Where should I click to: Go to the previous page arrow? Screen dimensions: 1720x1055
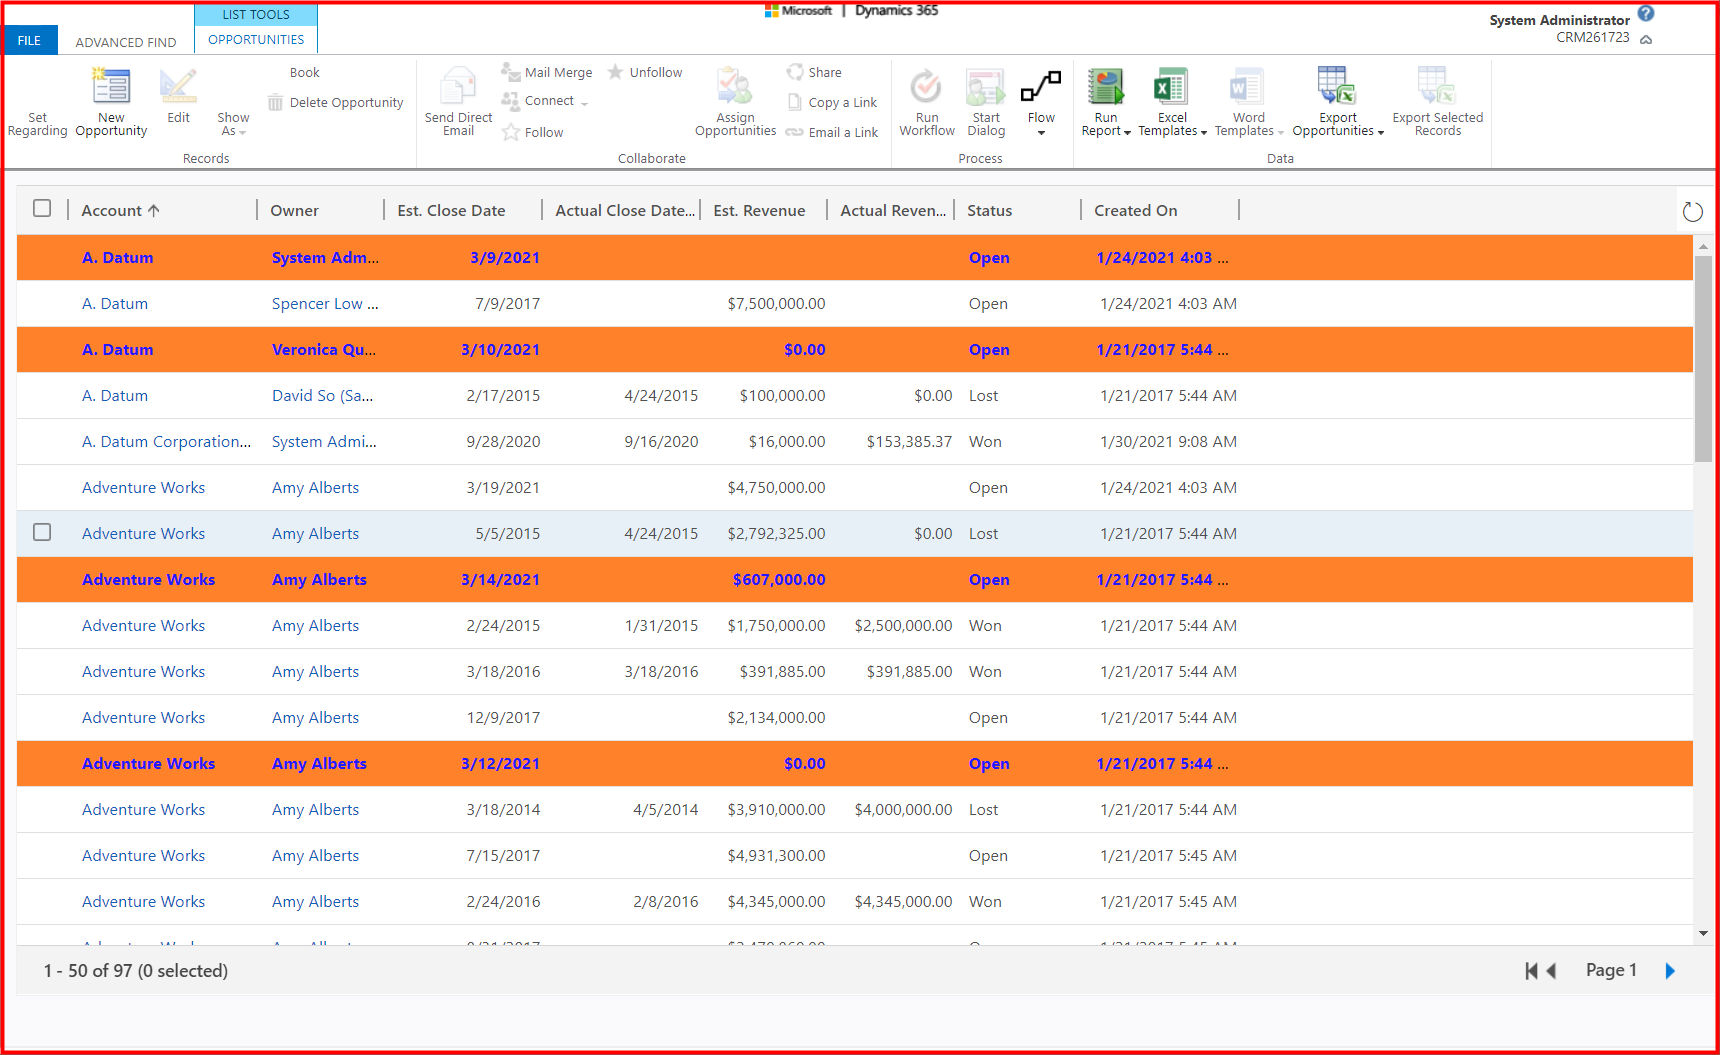[1551, 970]
